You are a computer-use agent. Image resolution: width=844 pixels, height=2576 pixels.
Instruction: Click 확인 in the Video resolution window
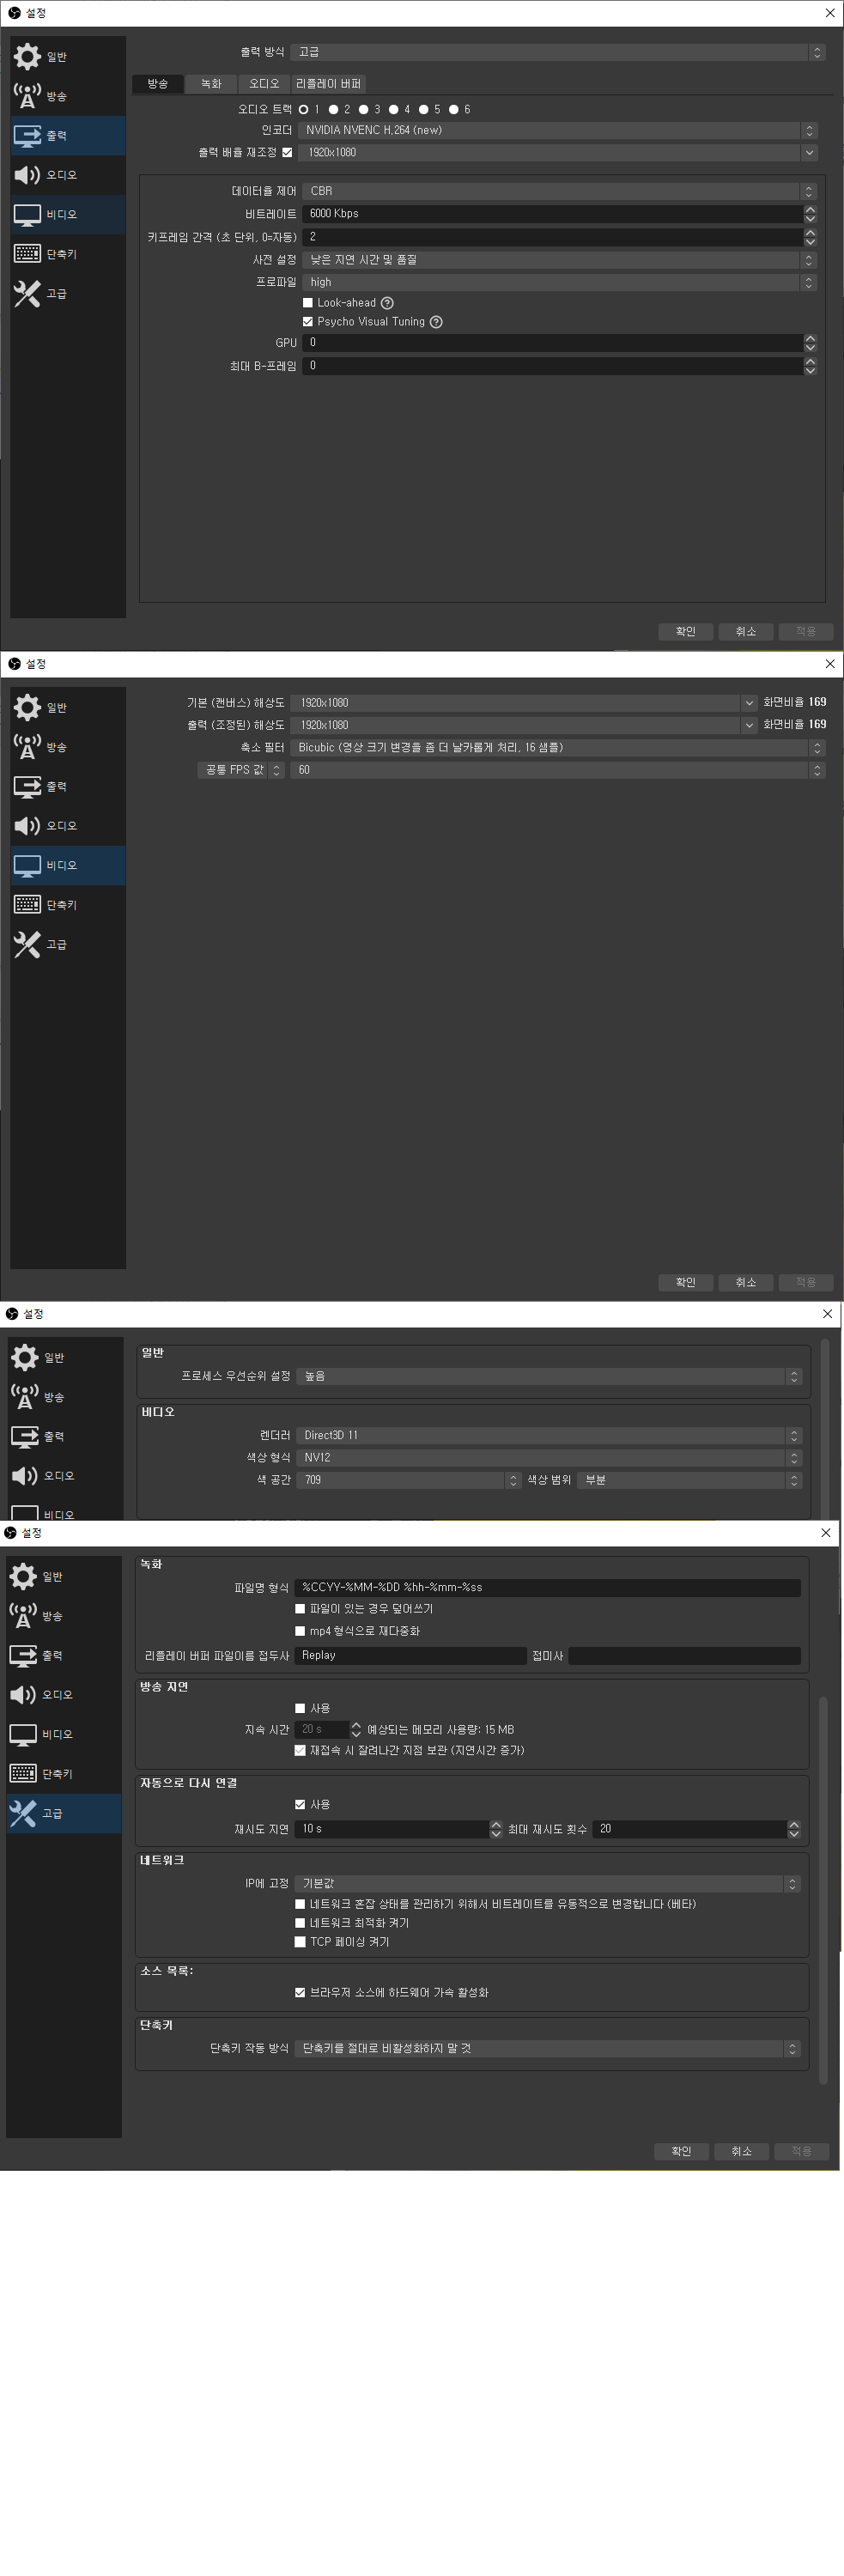coord(685,1283)
